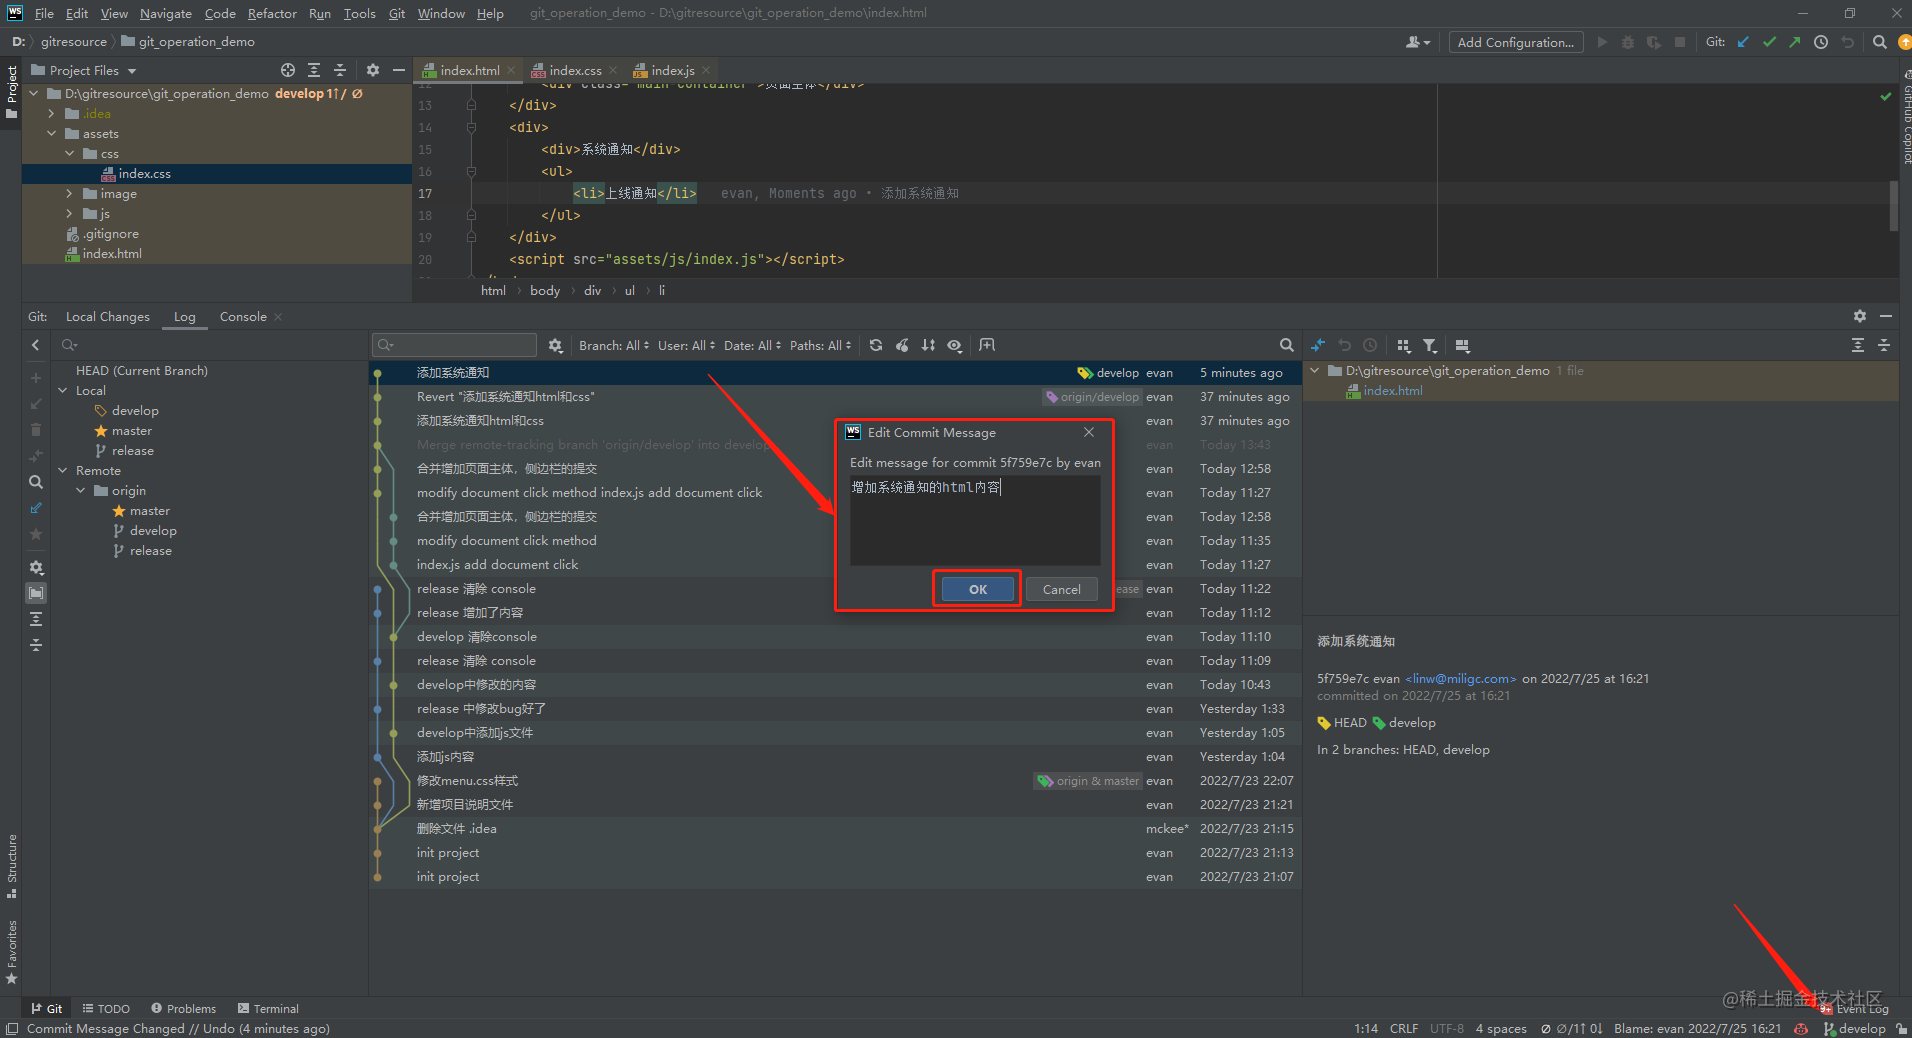Image resolution: width=1912 pixels, height=1038 pixels.
Task: Toggle IntelliSort in the git log toolbar
Action: (x=928, y=345)
